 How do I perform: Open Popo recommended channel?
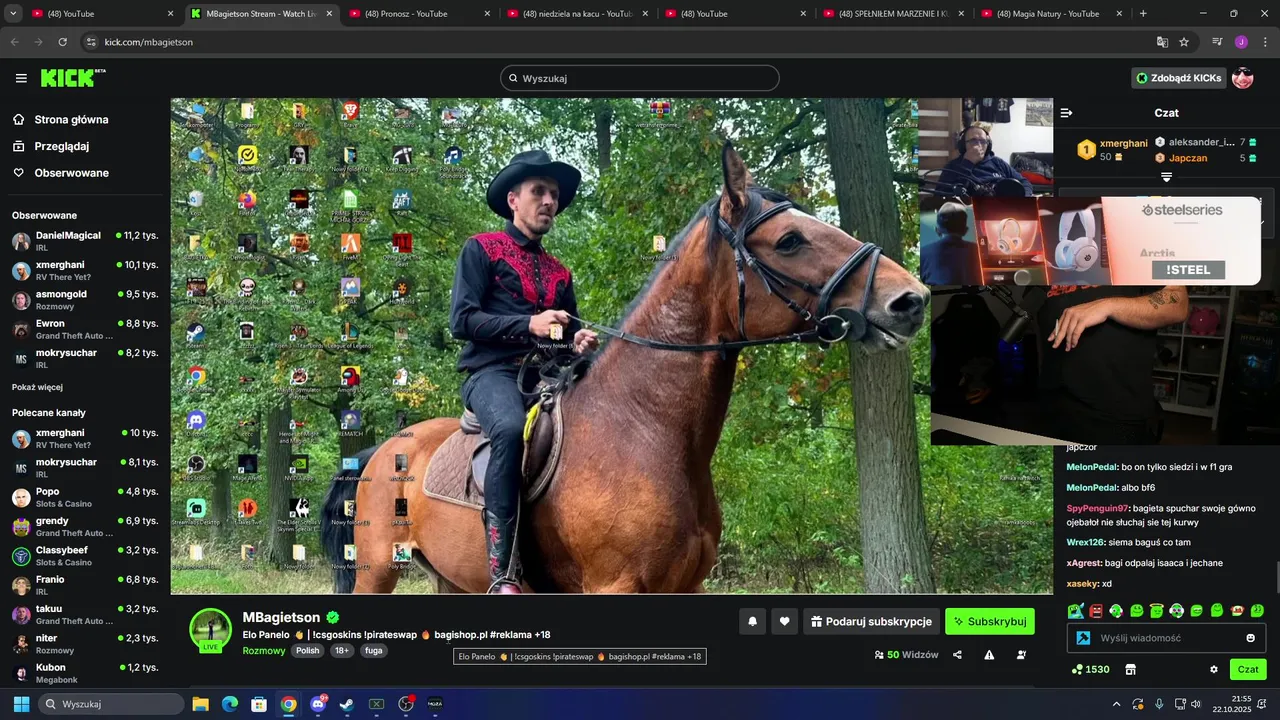(85, 497)
